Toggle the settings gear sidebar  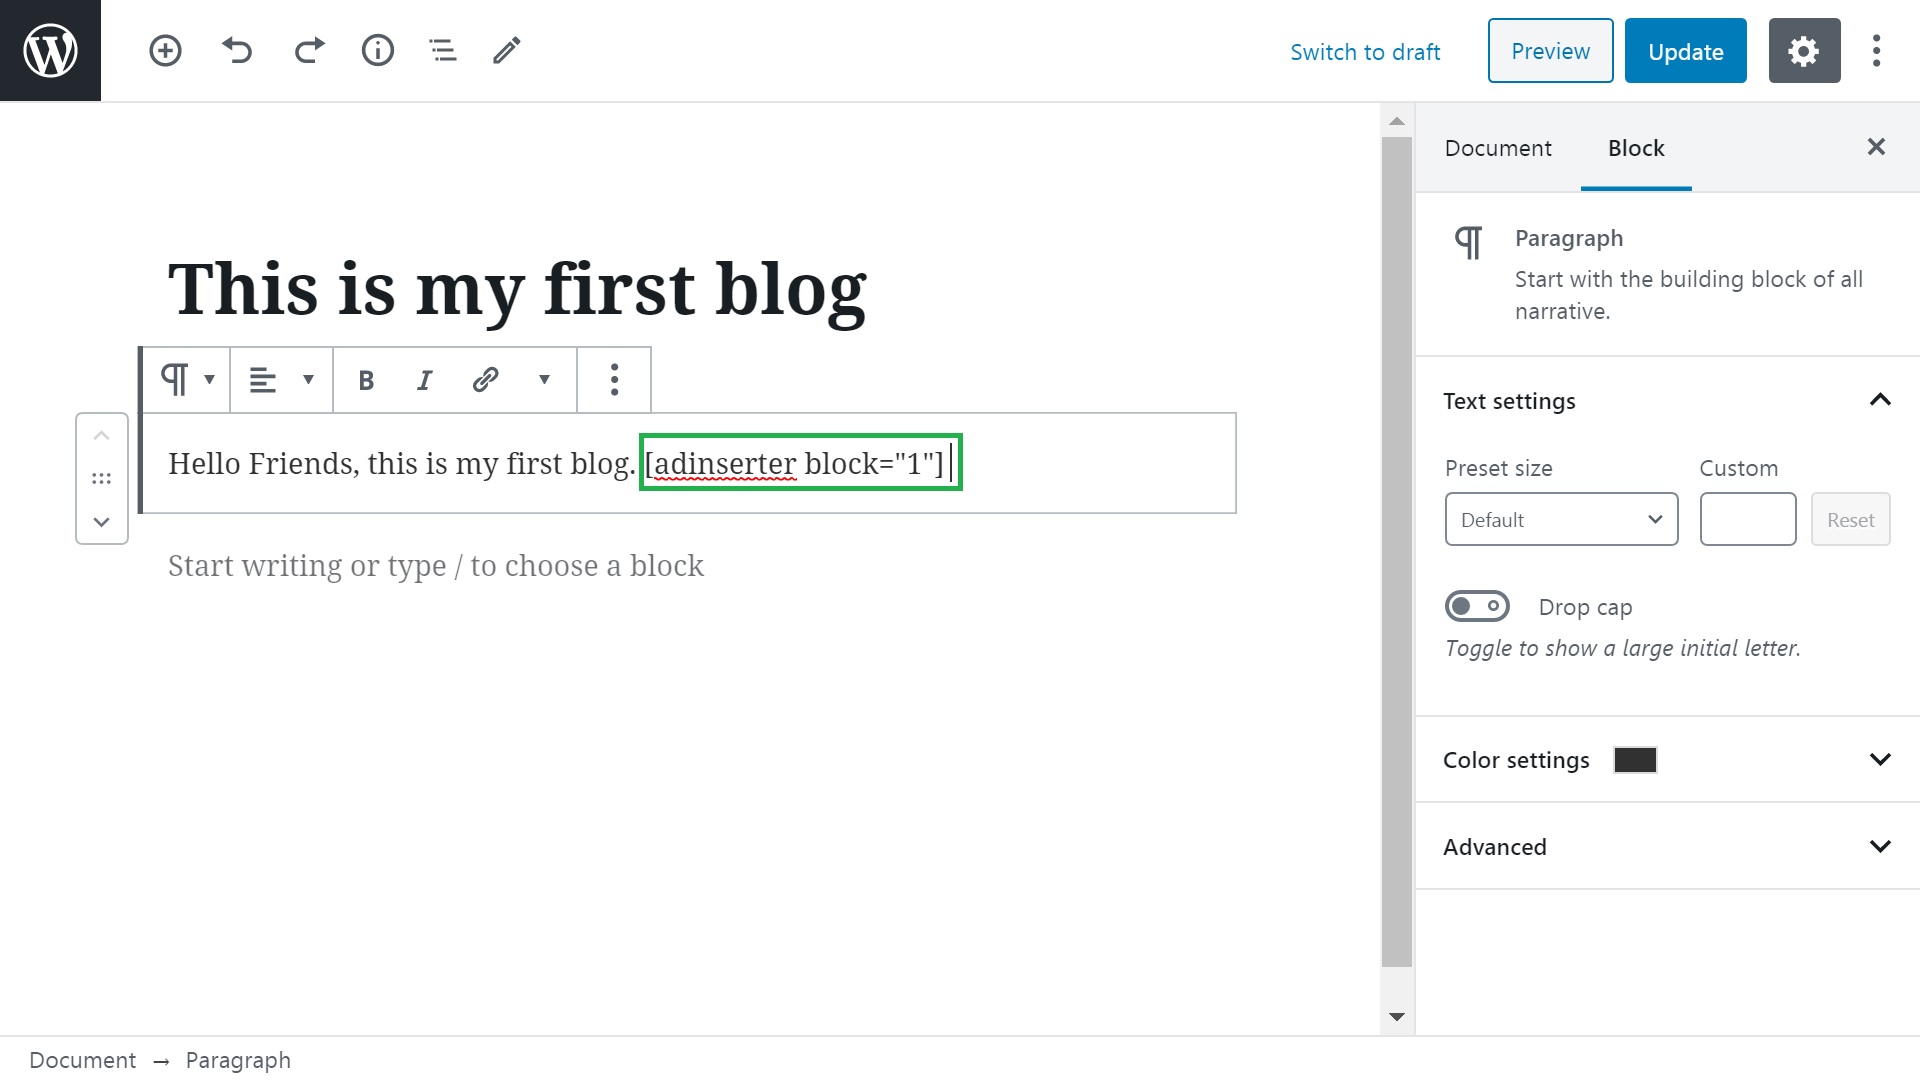pyautogui.click(x=1804, y=51)
